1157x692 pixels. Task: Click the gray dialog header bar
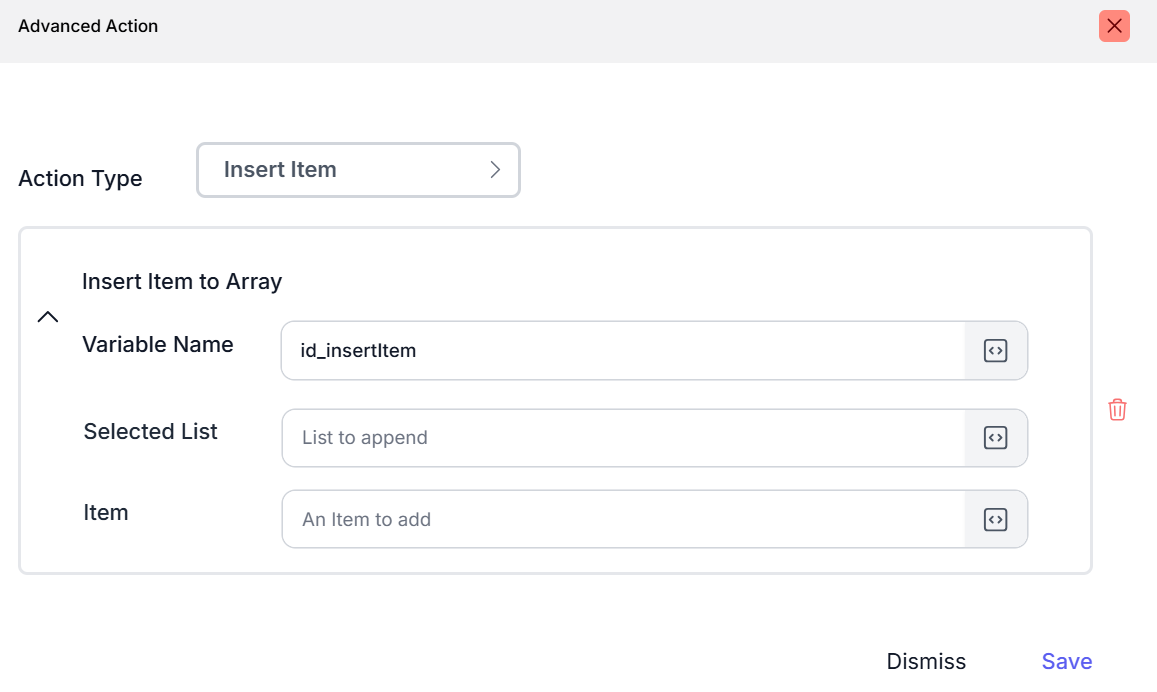coord(600,30)
